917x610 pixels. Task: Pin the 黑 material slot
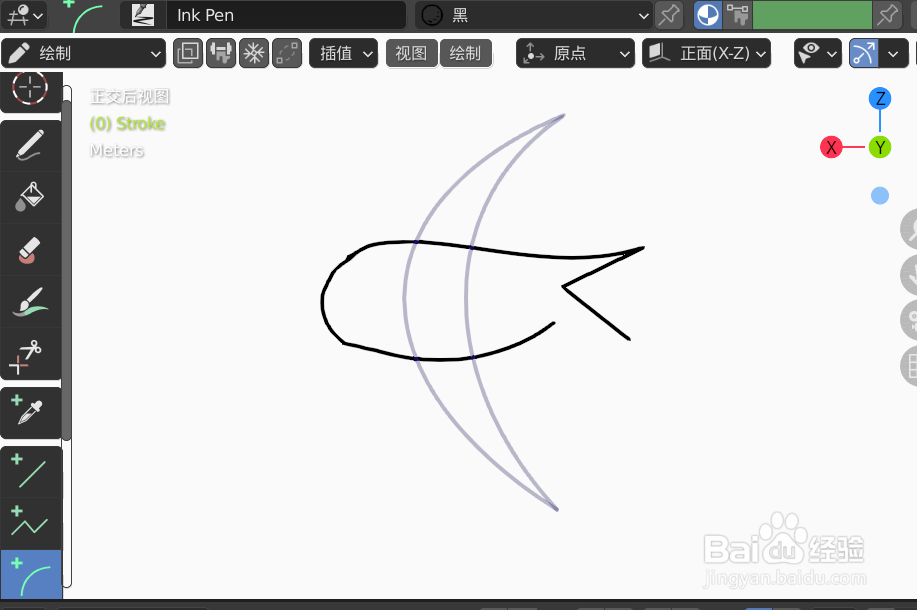pyautogui.click(x=668, y=15)
